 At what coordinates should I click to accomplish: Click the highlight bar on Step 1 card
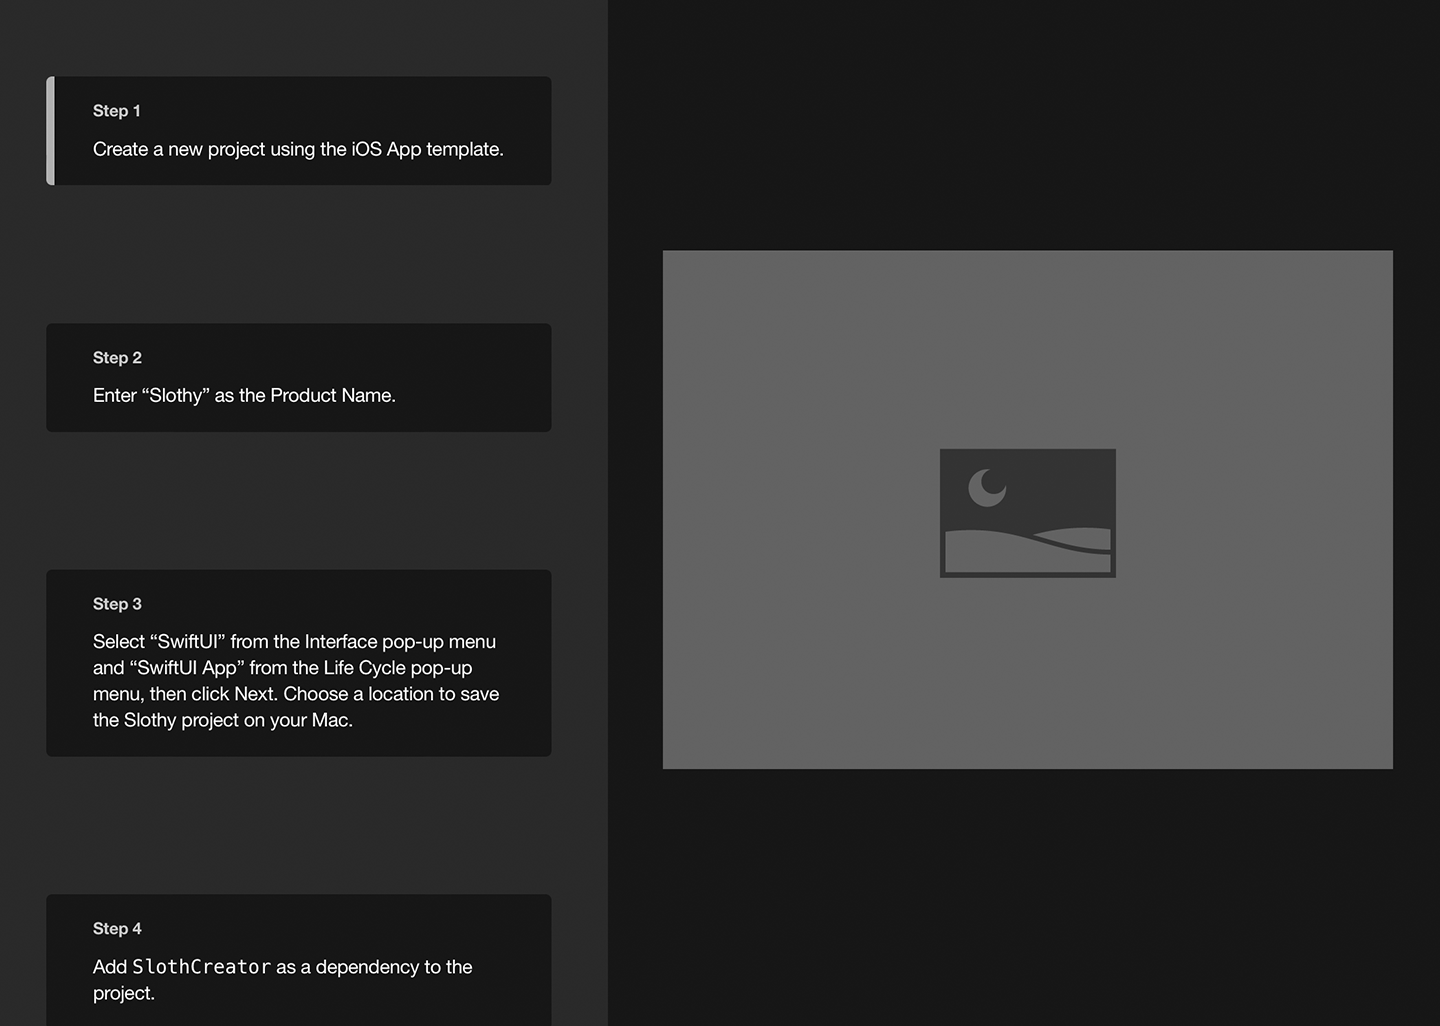(x=50, y=130)
